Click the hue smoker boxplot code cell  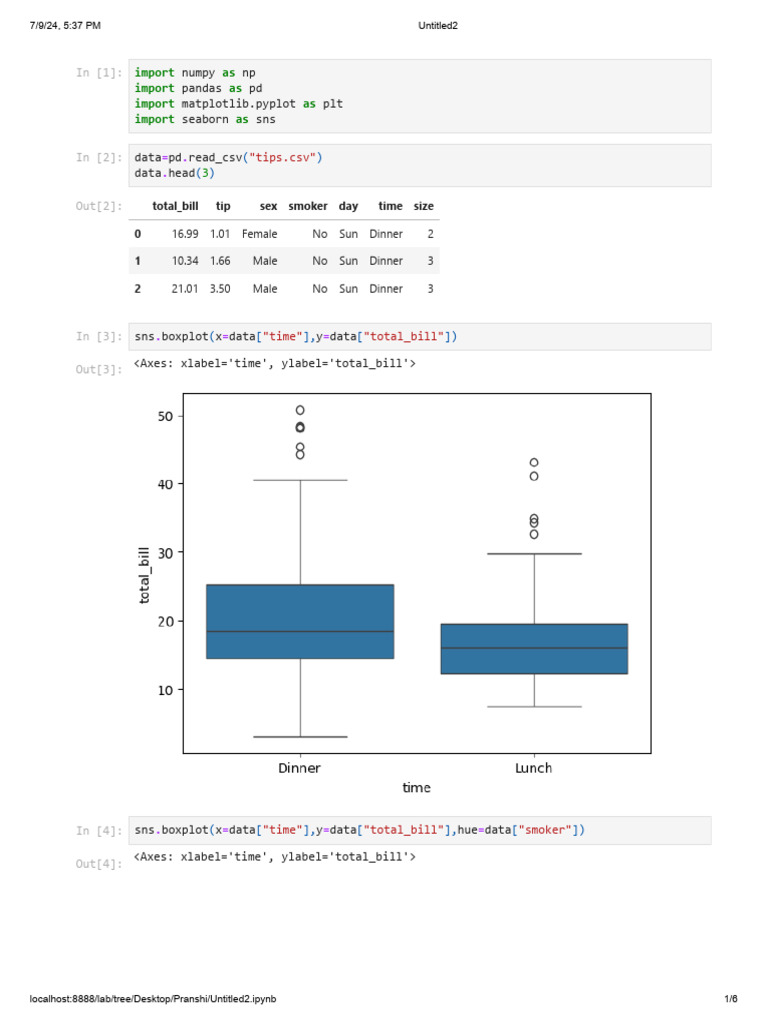pos(420,830)
